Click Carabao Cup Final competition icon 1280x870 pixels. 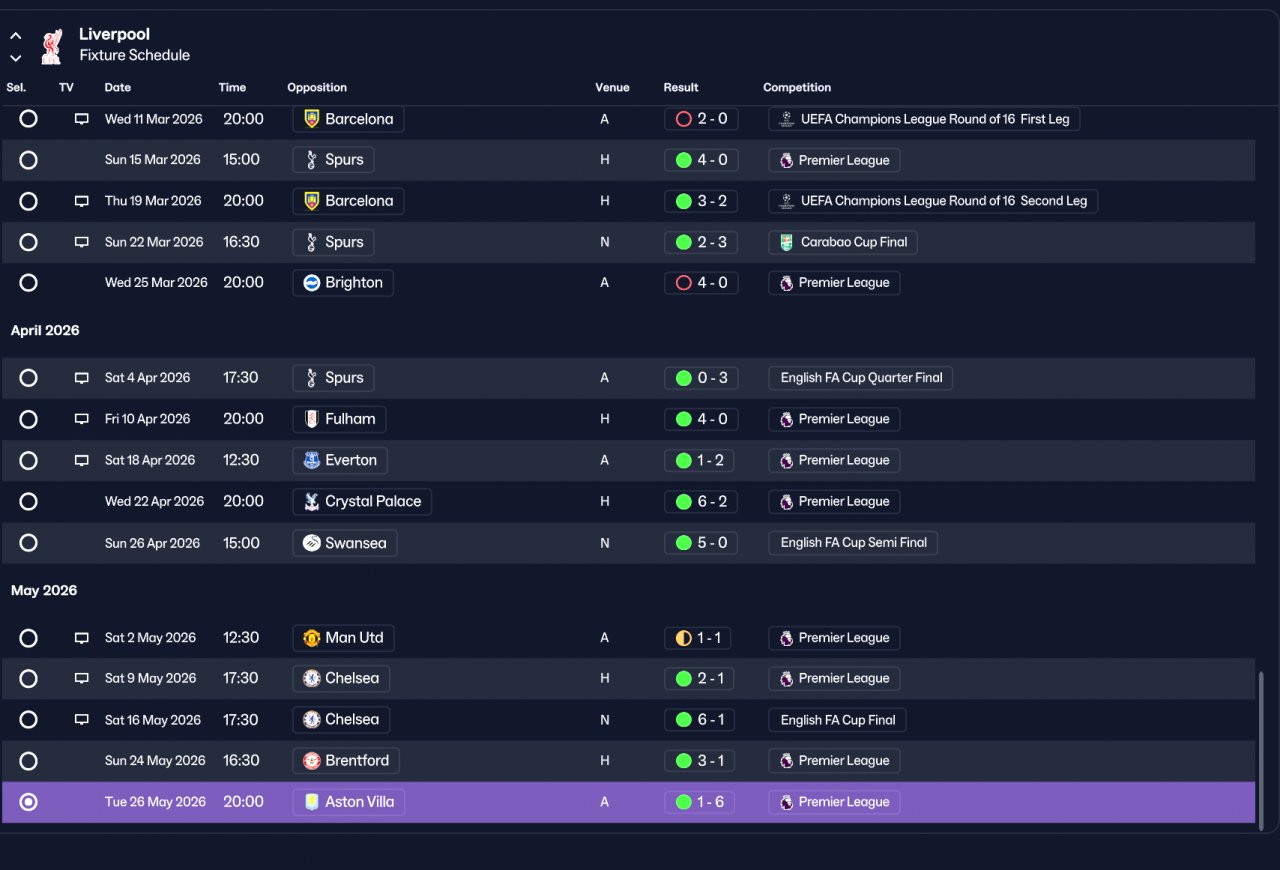coord(786,242)
